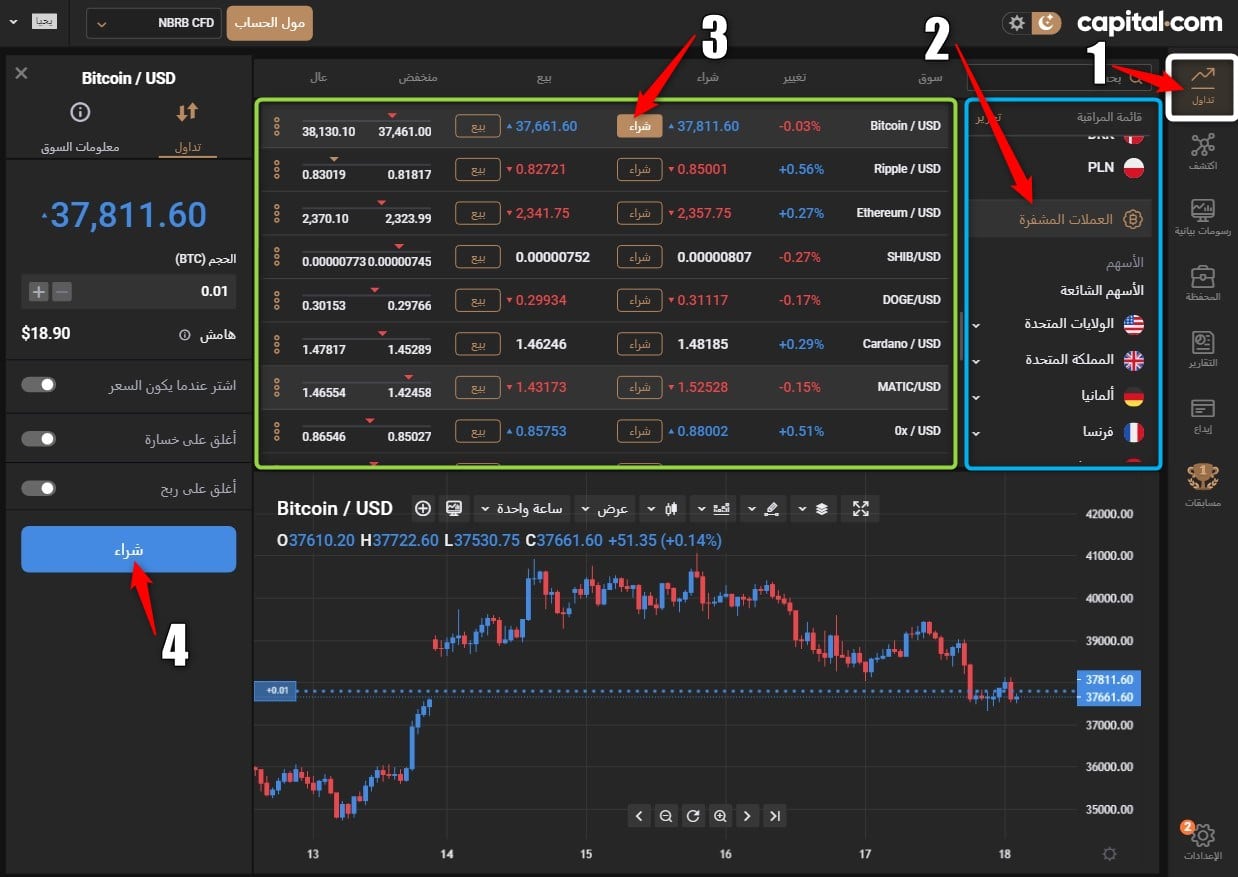1238x877 pixels.
Task: Open the chart indicators dropdown
Action: point(711,508)
